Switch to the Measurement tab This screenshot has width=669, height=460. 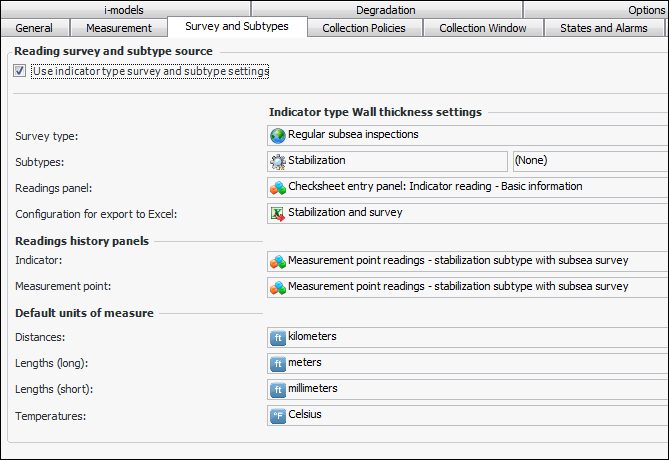tap(119, 28)
